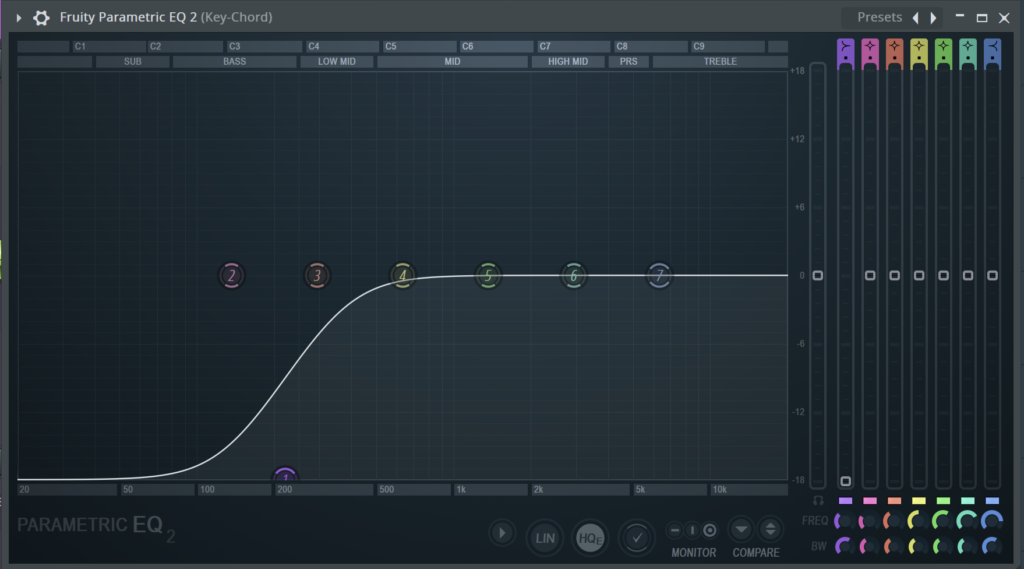
Task: Select band 6 teal node on graph
Action: pos(573,276)
